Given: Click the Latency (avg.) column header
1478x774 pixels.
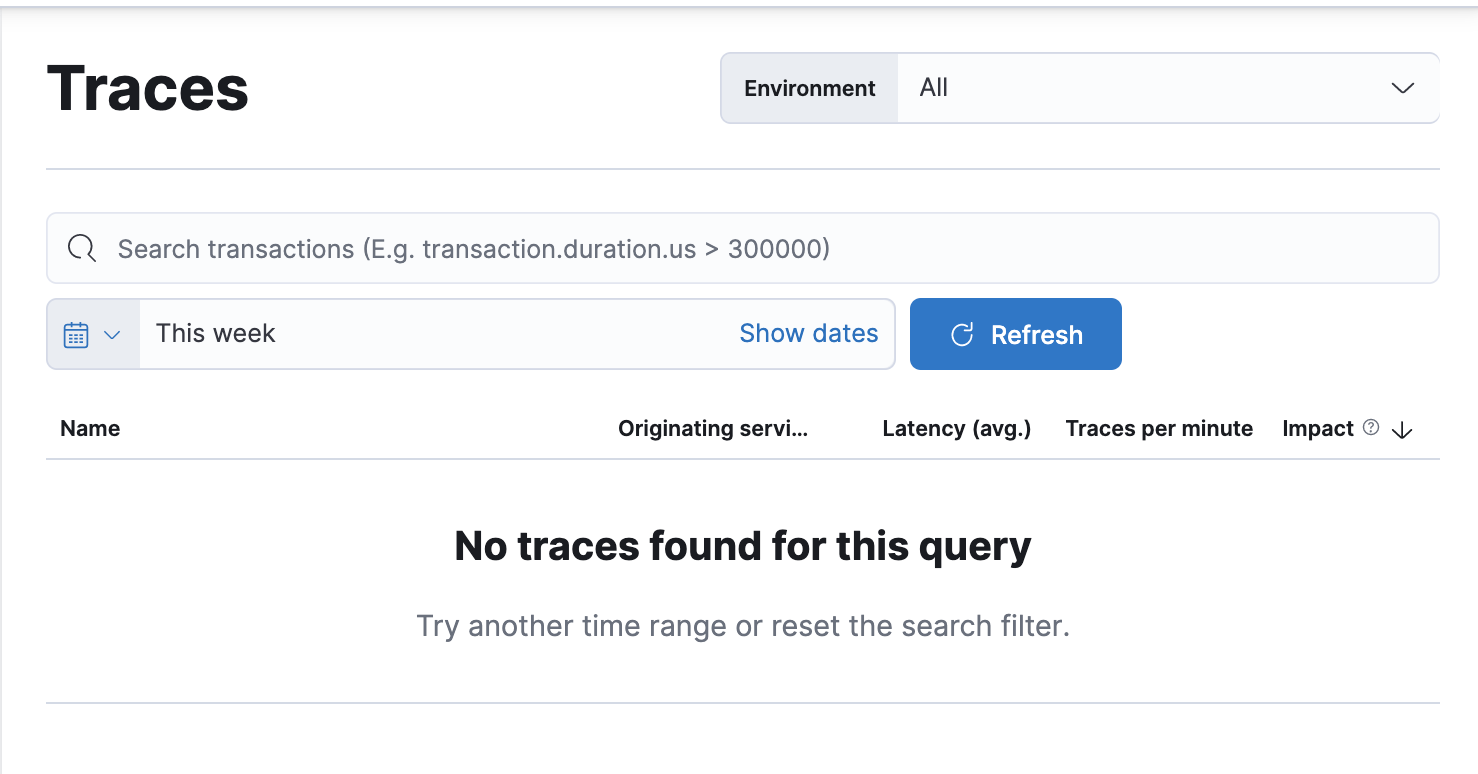Looking at the screenshot, I should pyautogui.click(x=956, y=428).
